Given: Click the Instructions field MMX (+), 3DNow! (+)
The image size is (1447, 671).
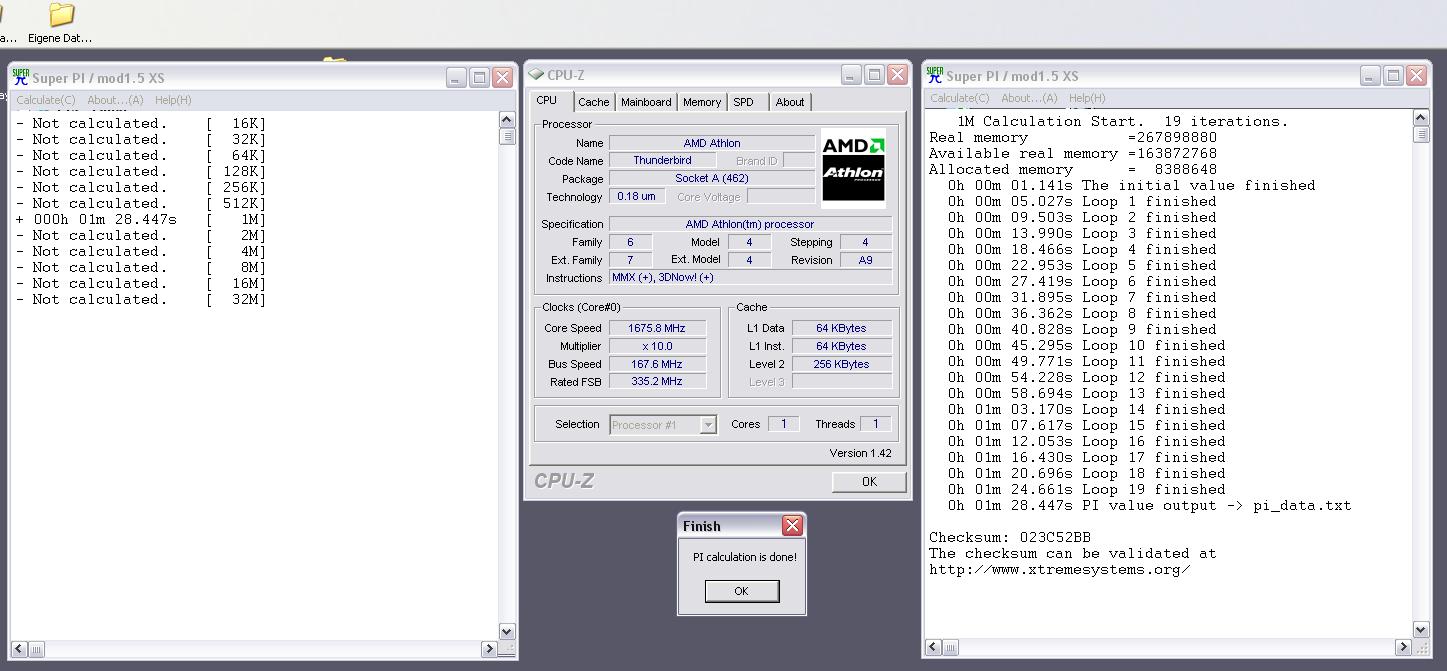Looking at the screenshot, I should coord(750,278).
